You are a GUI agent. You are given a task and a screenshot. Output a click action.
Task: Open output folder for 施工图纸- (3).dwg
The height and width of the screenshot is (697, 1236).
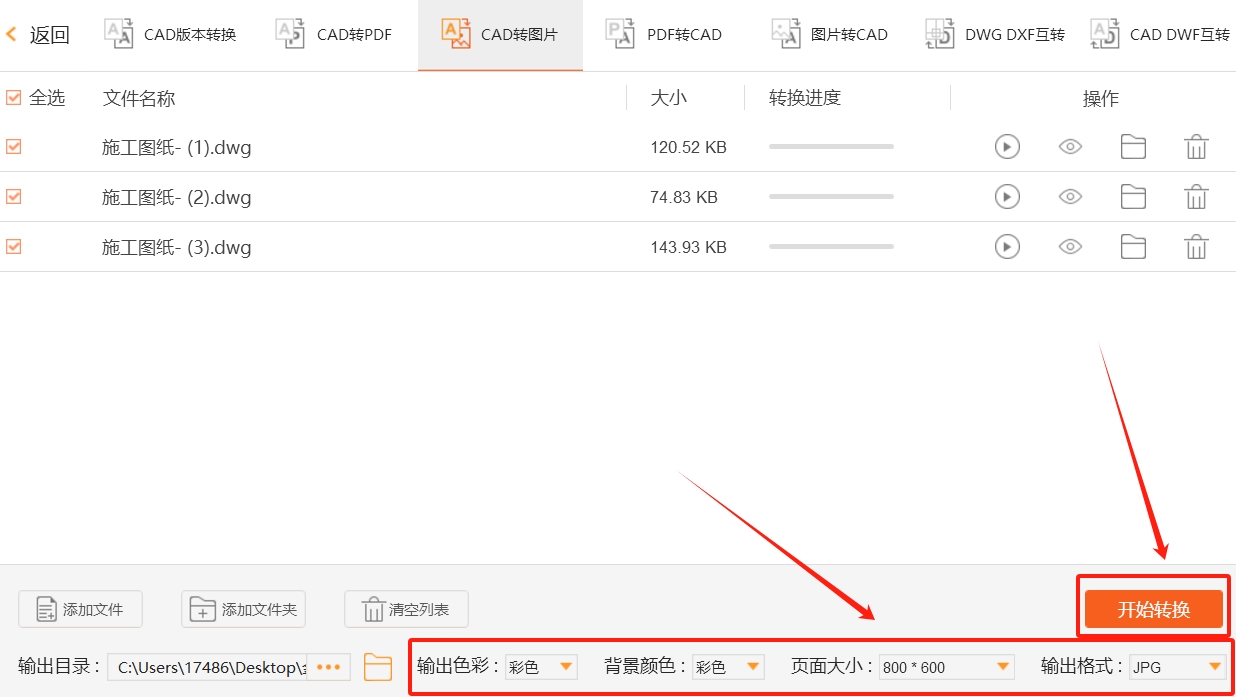1133,247
